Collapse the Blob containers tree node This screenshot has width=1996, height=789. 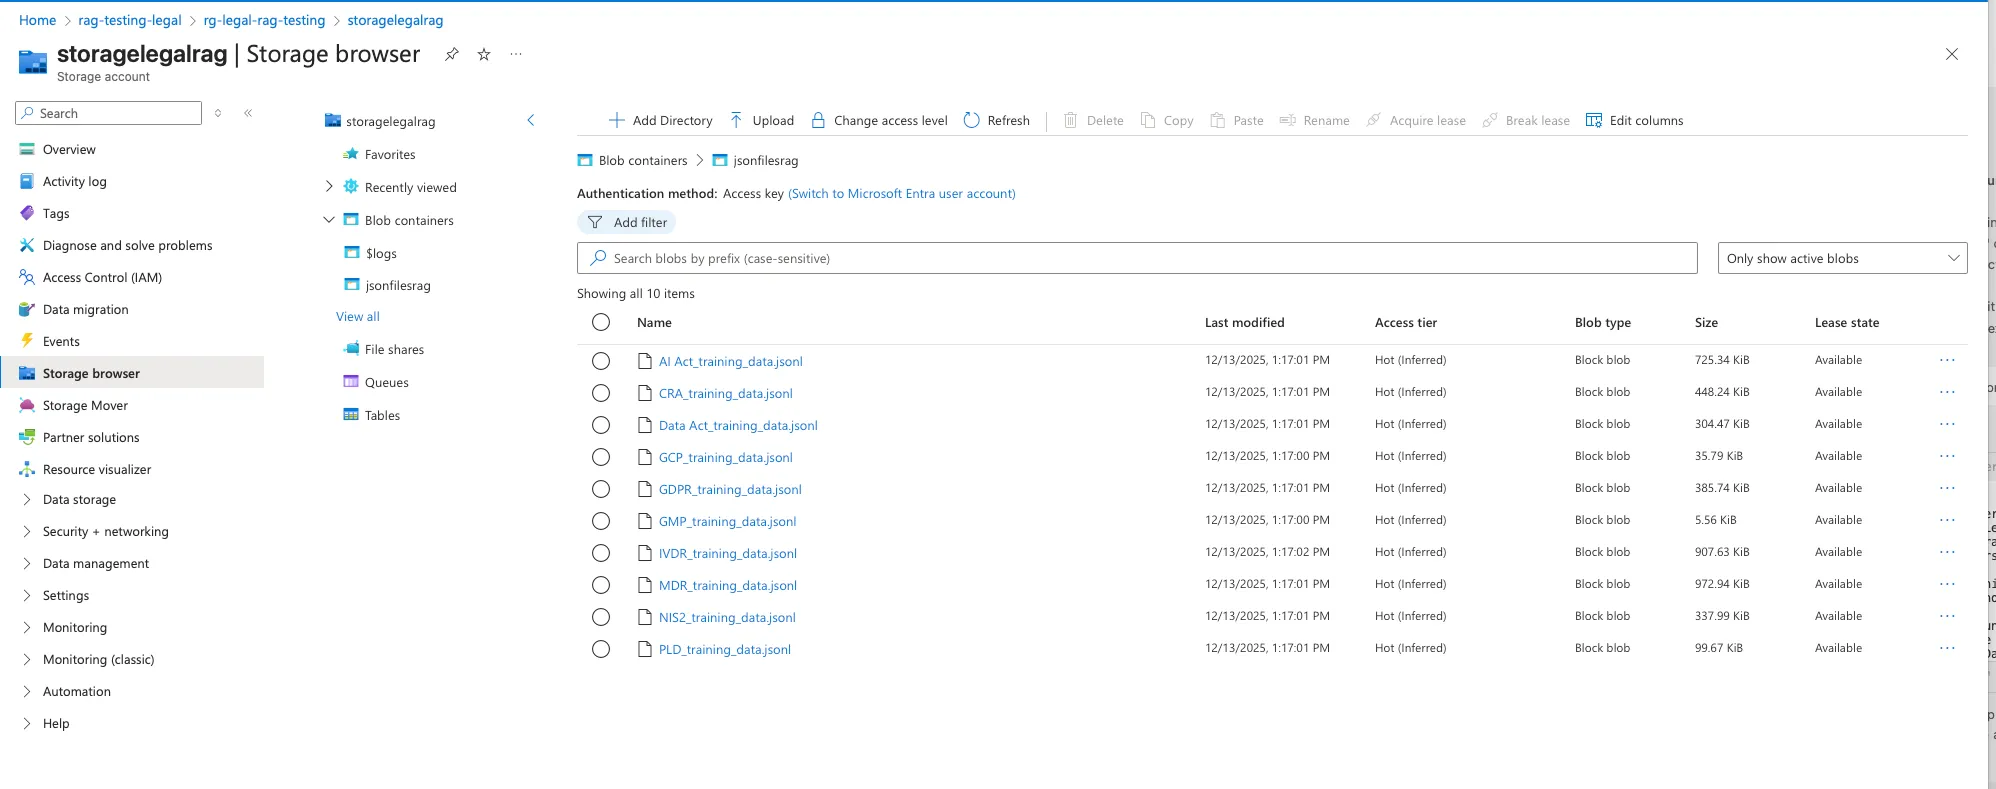(x=329, y=220)
